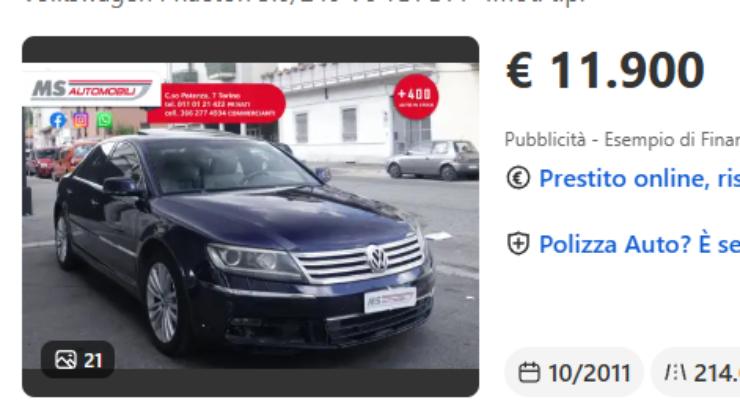Click the photo gallery icon beside 21
Image resolution: width=740 pixels, height=416 pixels.
[66, 360]
